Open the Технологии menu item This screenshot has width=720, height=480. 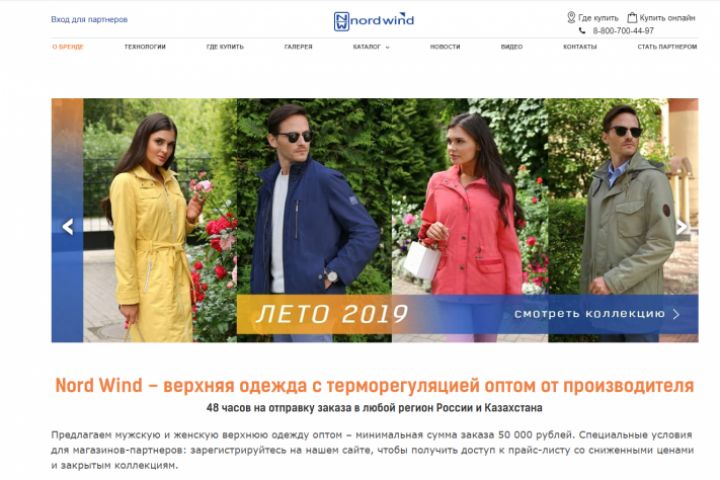pos(145,47)
